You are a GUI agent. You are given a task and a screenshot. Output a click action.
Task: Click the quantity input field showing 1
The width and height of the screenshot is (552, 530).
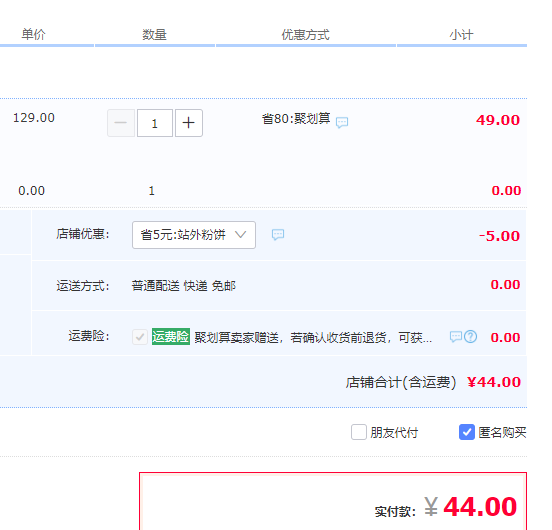pos(155,123)
